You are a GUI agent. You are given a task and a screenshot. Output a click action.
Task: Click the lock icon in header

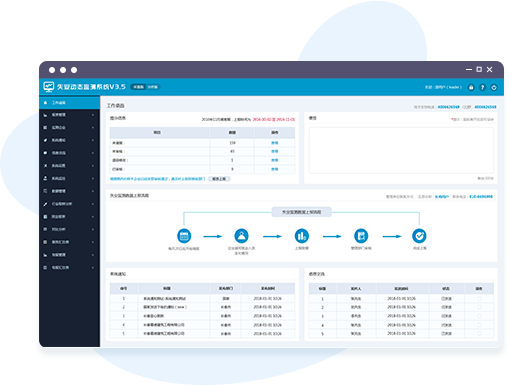click(471, 87)
